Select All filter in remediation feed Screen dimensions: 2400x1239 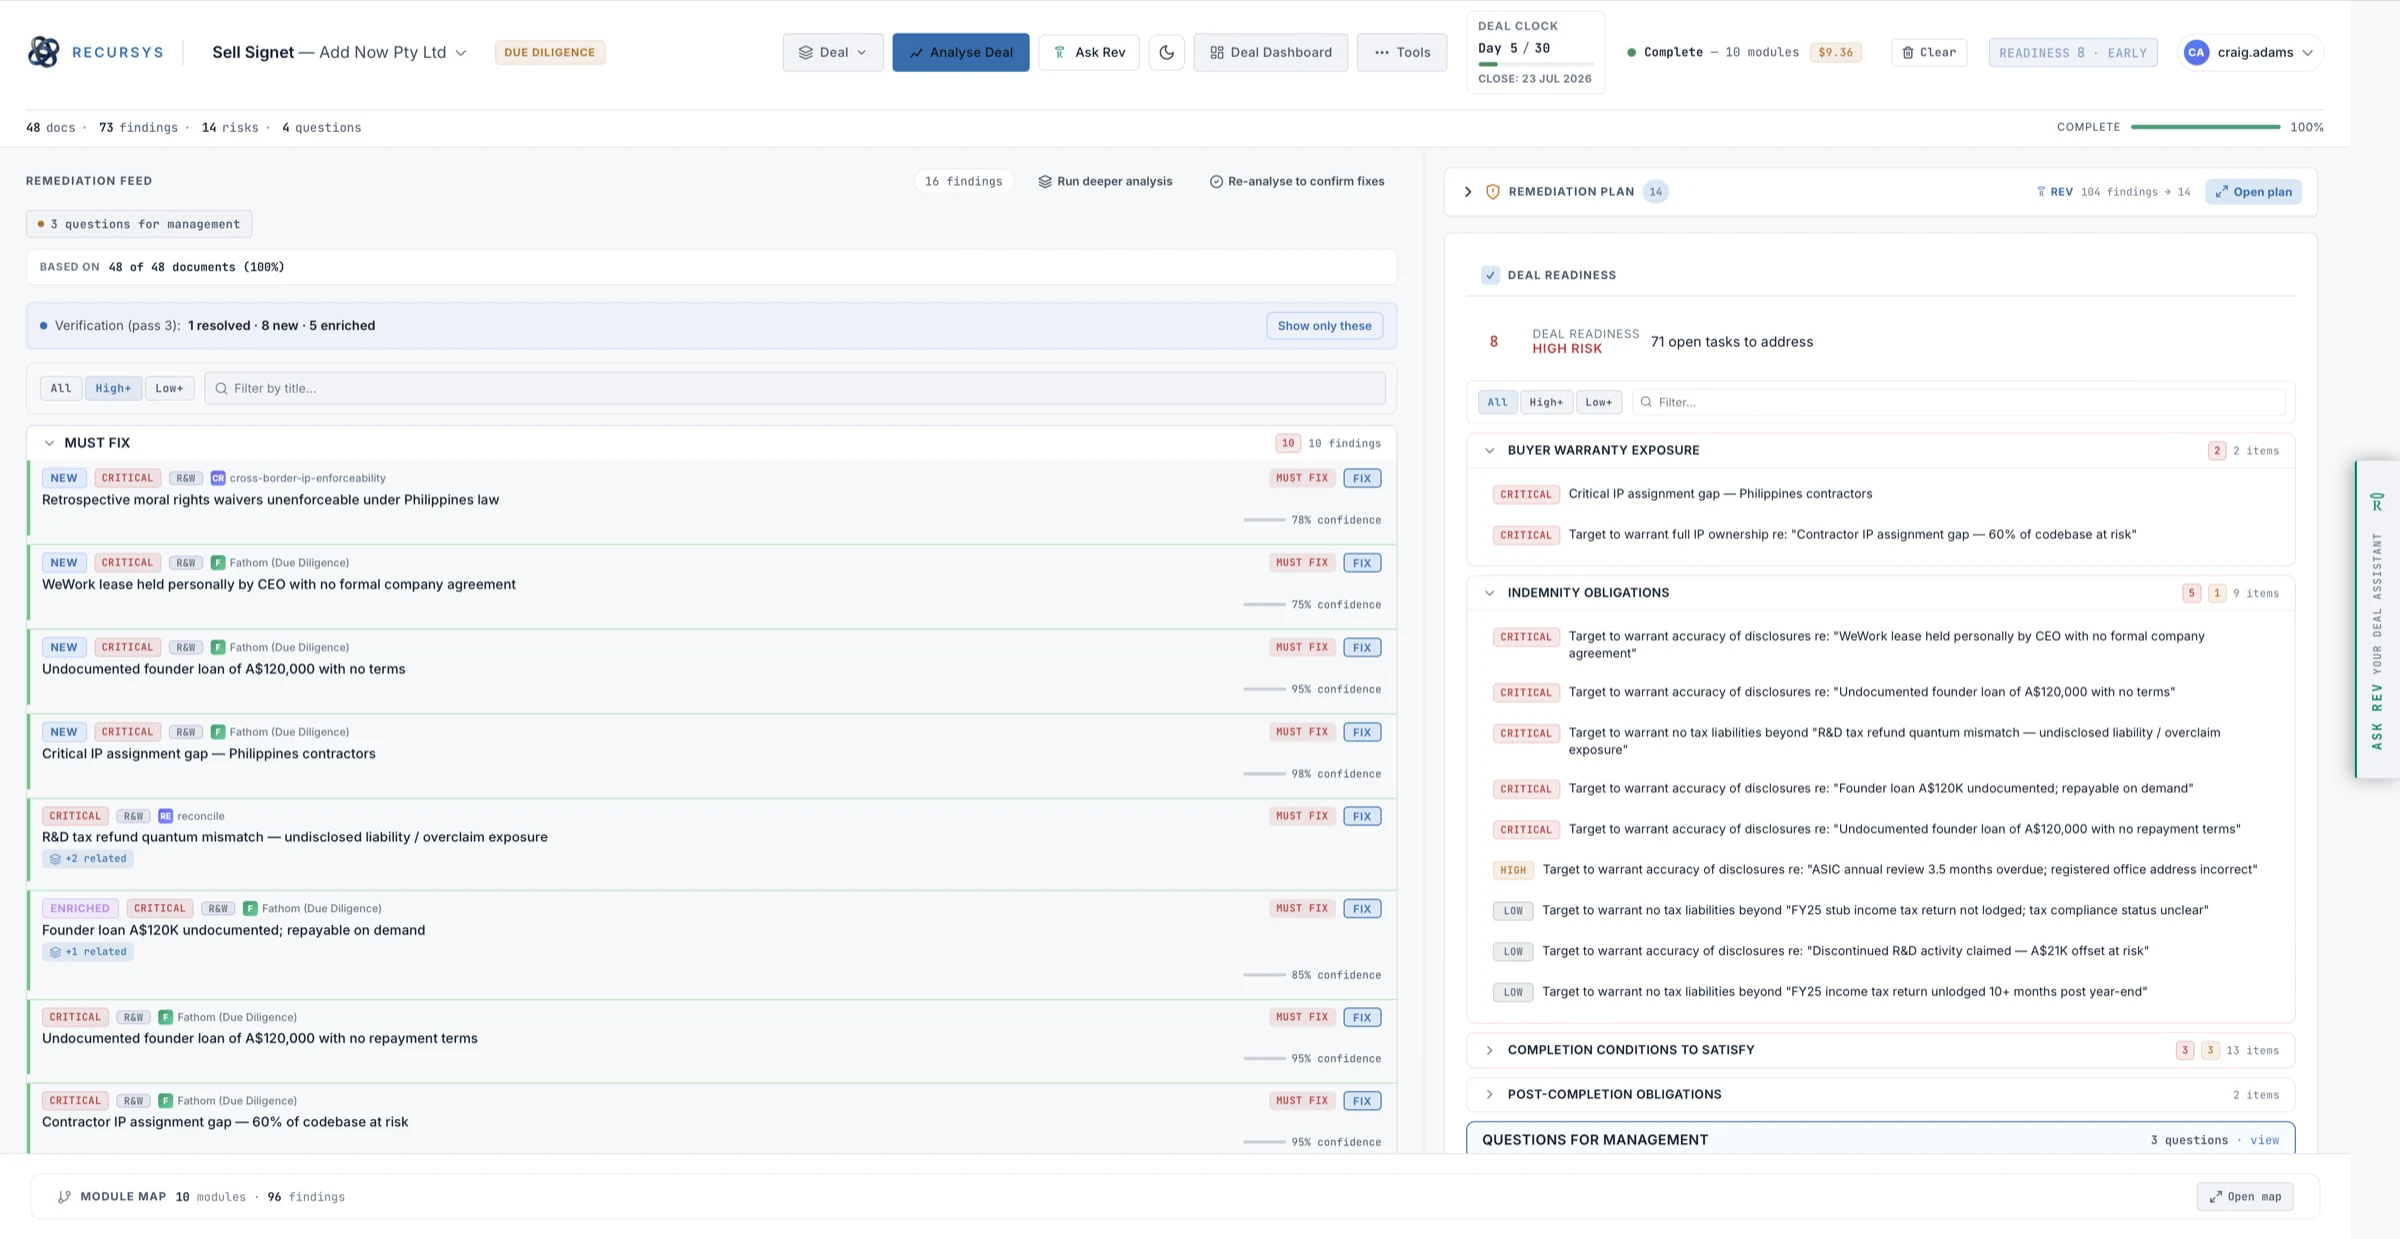(61, 388)
